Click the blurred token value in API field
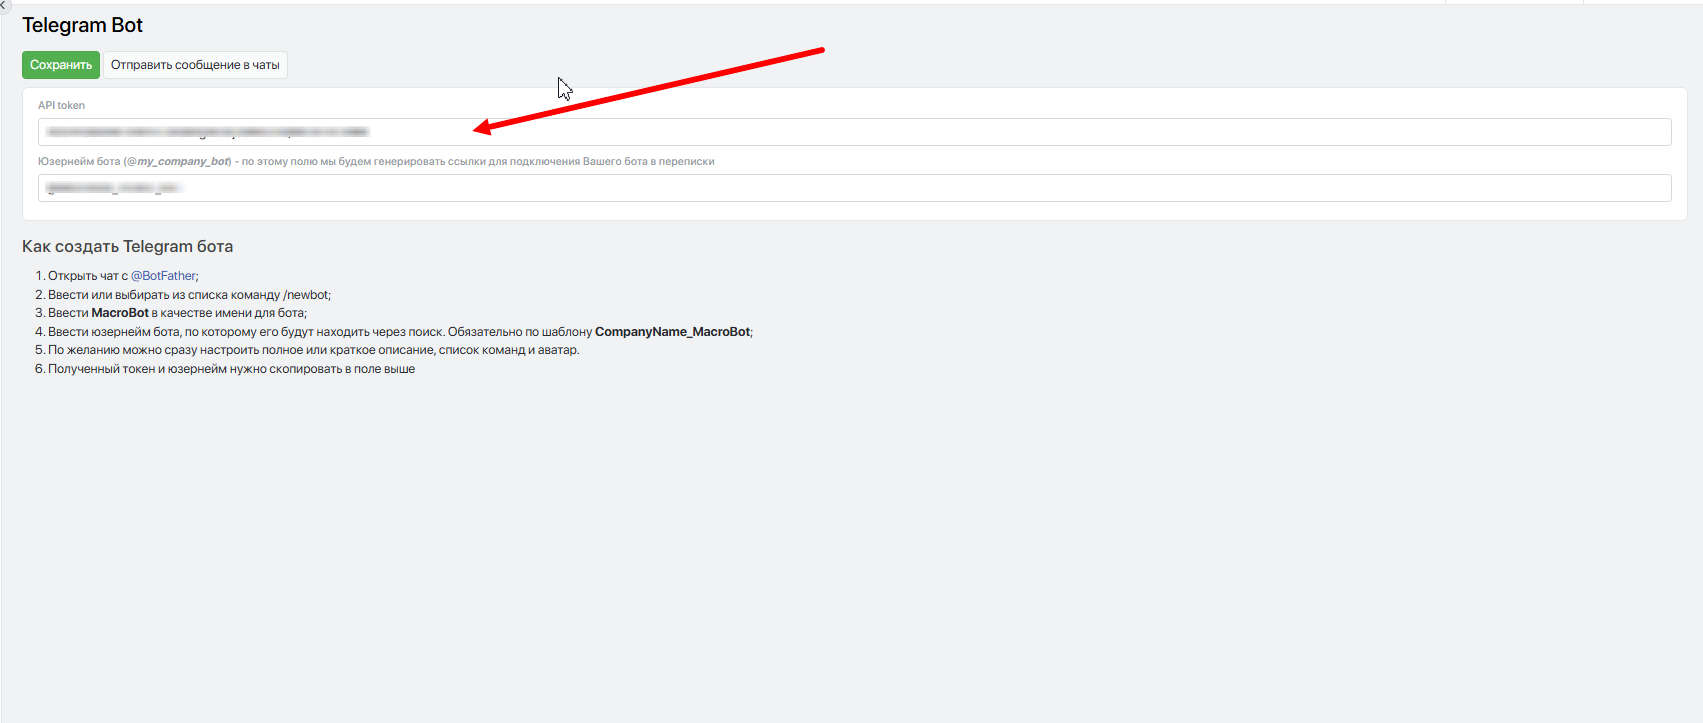Image resolution: width=1703 pixels, height=723 pixels. (x=208, y=132)
